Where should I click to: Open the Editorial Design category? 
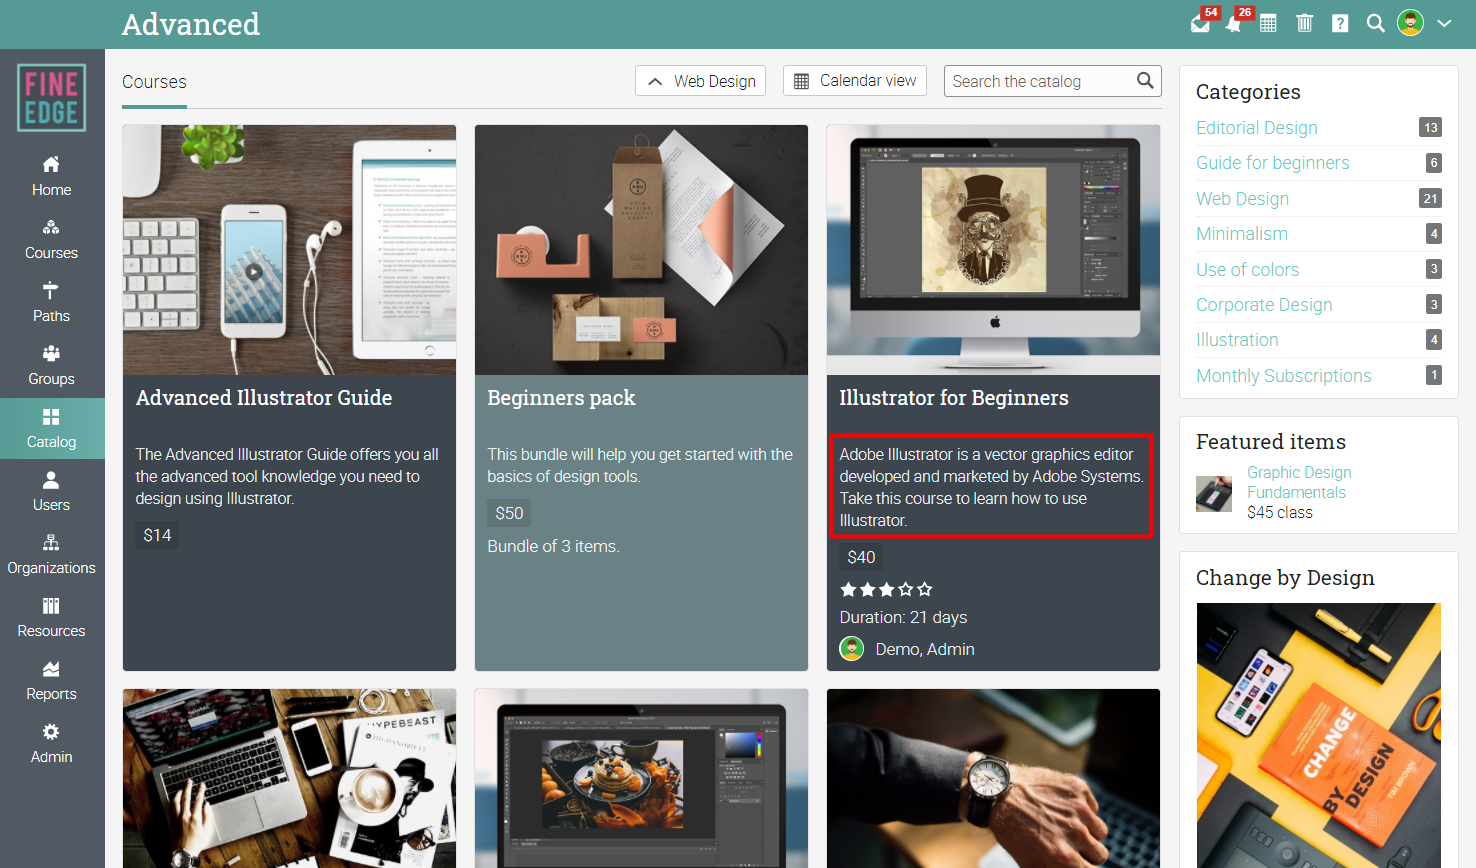click(x=1256, y=128)
